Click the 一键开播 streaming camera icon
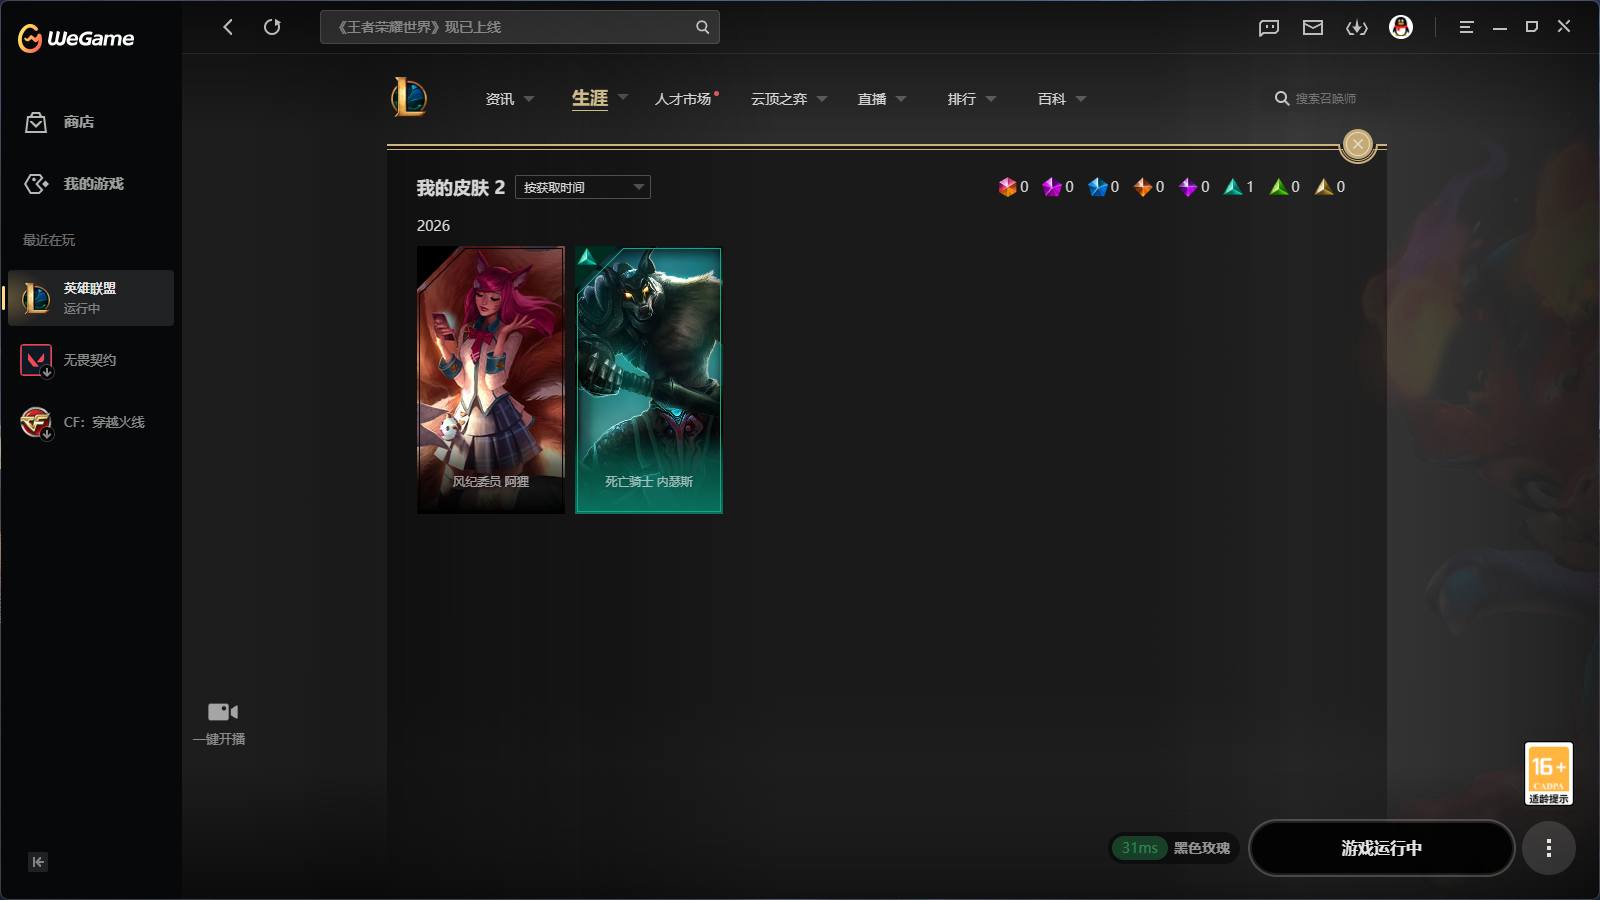Image resolution: width=1600 pixels, height=900 pixels. [x=220, y=711]
